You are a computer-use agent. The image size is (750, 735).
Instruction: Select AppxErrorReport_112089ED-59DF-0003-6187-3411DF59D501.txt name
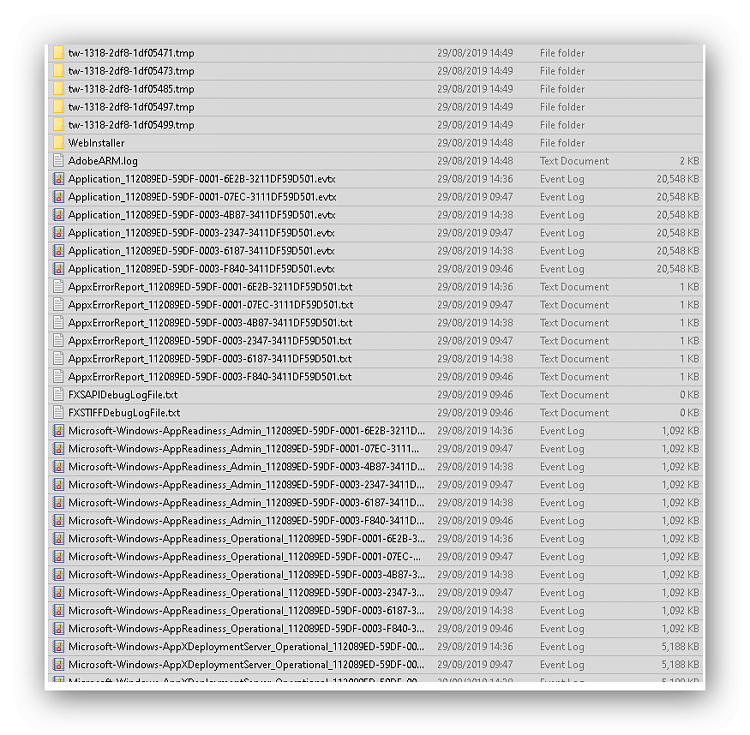[210, 359]
